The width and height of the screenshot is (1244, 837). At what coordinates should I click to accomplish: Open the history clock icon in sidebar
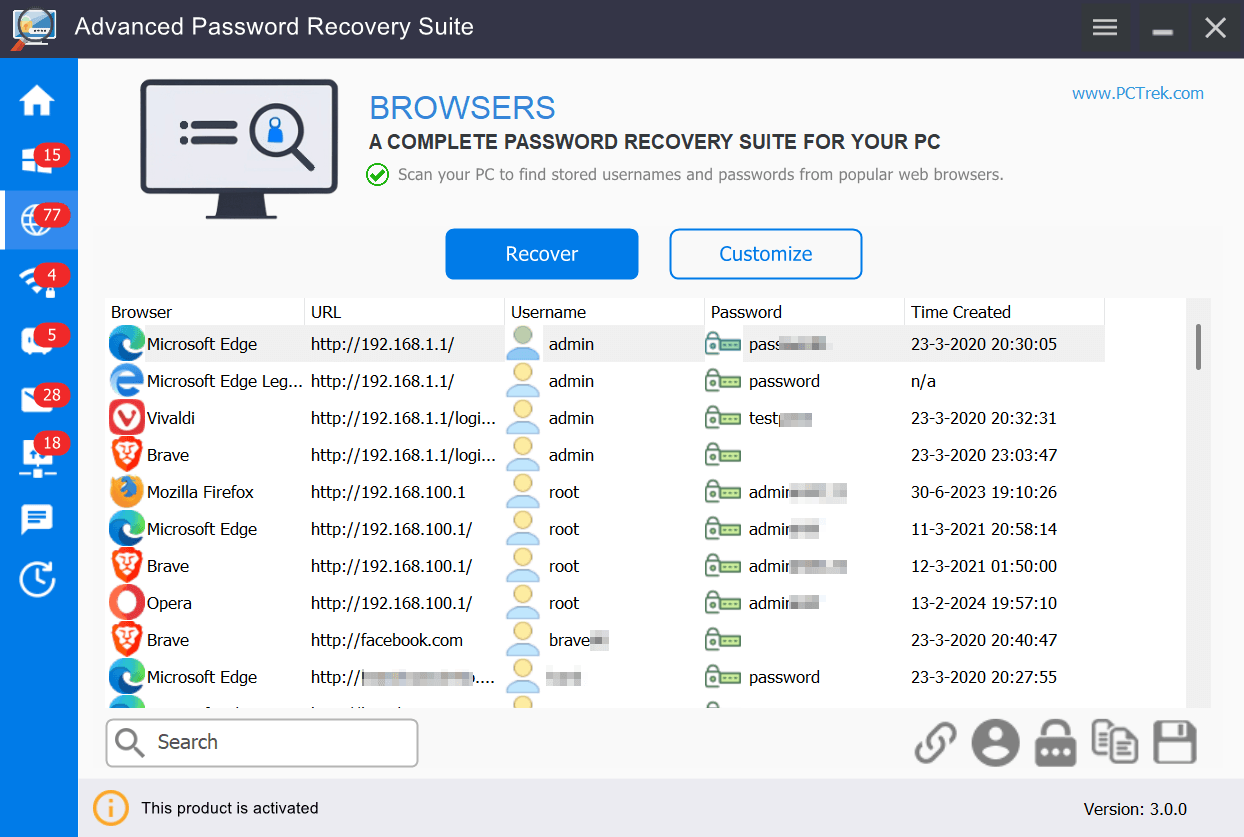38,579
